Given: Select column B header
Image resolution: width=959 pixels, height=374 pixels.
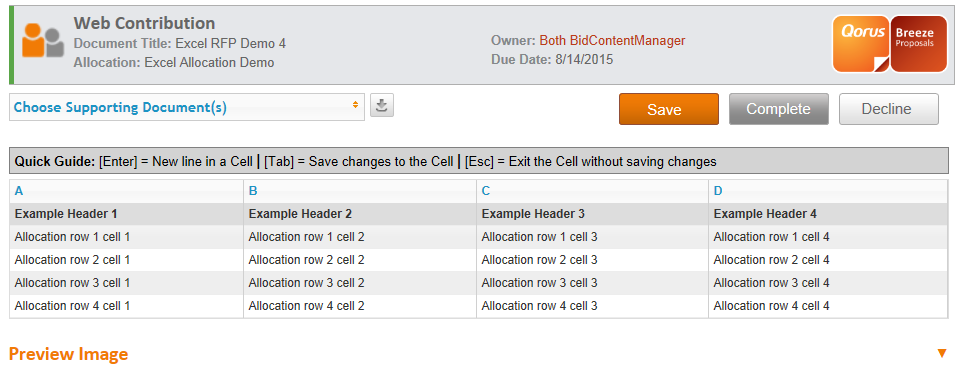Looking at the screenshot, I should pos(360,191).
